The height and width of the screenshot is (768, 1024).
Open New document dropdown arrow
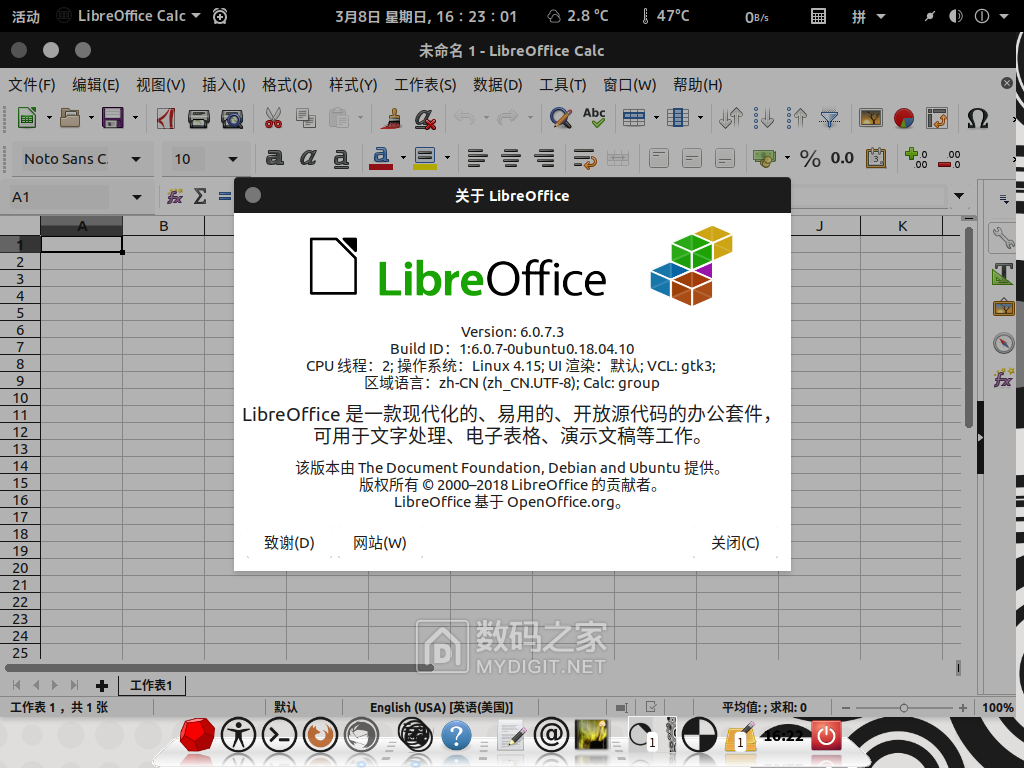49,118
